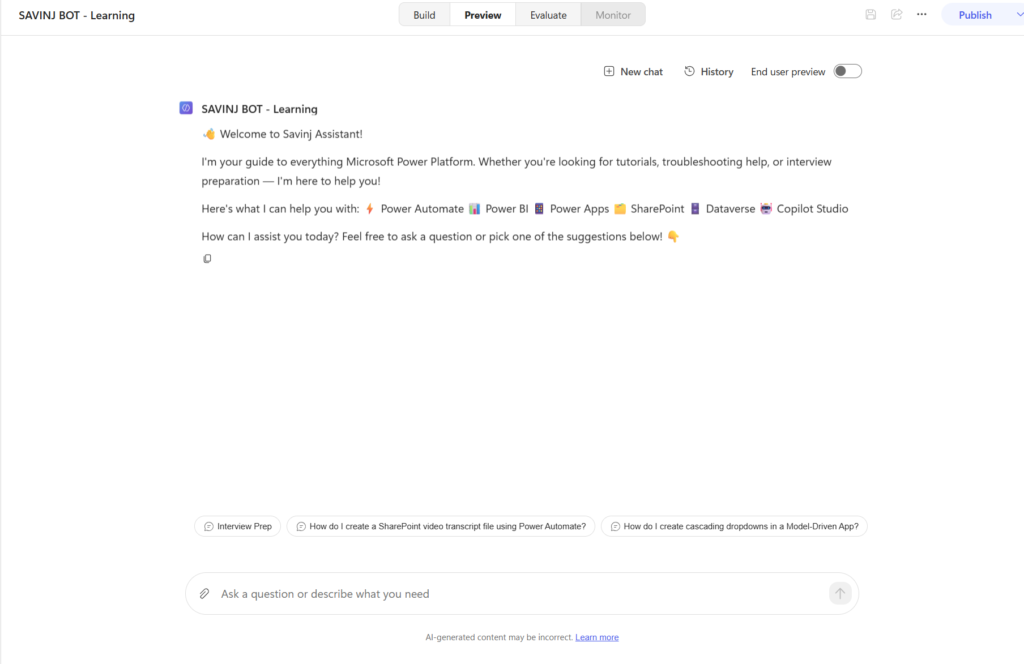Copy the welcome message with copy icon
Image resolution: width=1024 pixels, height=664 pixels.
pyautogui.click(x=207, y=259)
